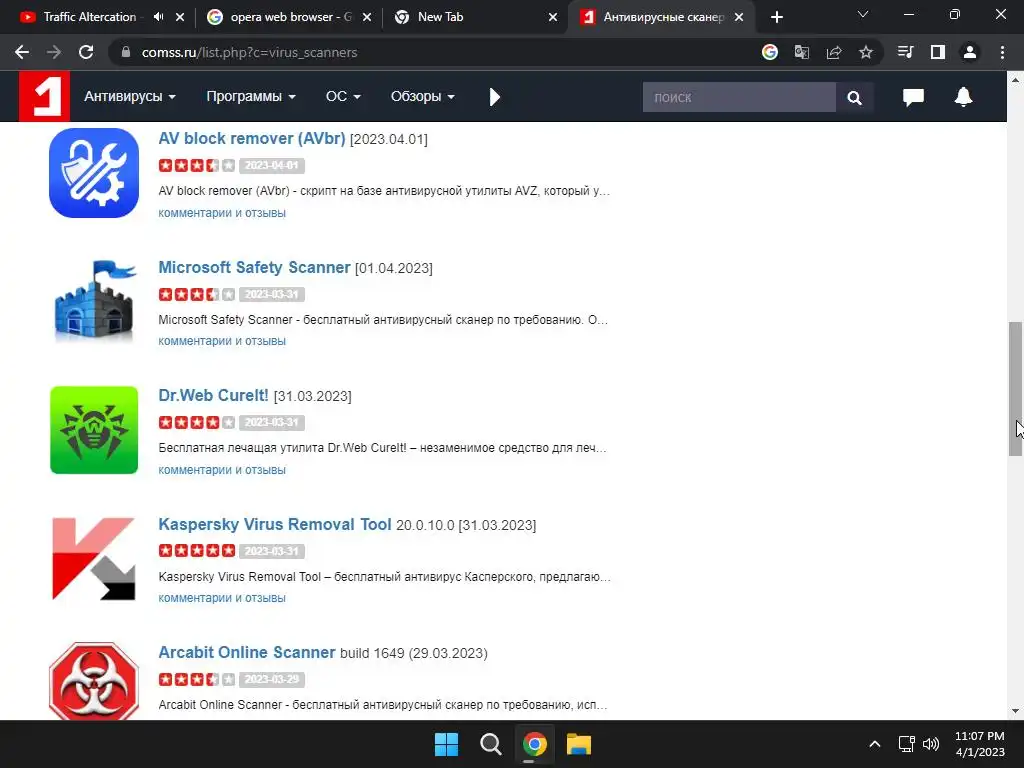Open the AV block remover app icon
Screen dimensions: 1024x768
click(x=94, y=173)
